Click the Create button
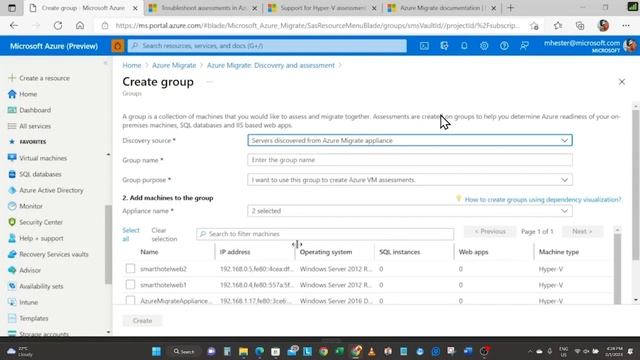Image resolution: width=640 pixels, height=360 pixels. [142, 320]
